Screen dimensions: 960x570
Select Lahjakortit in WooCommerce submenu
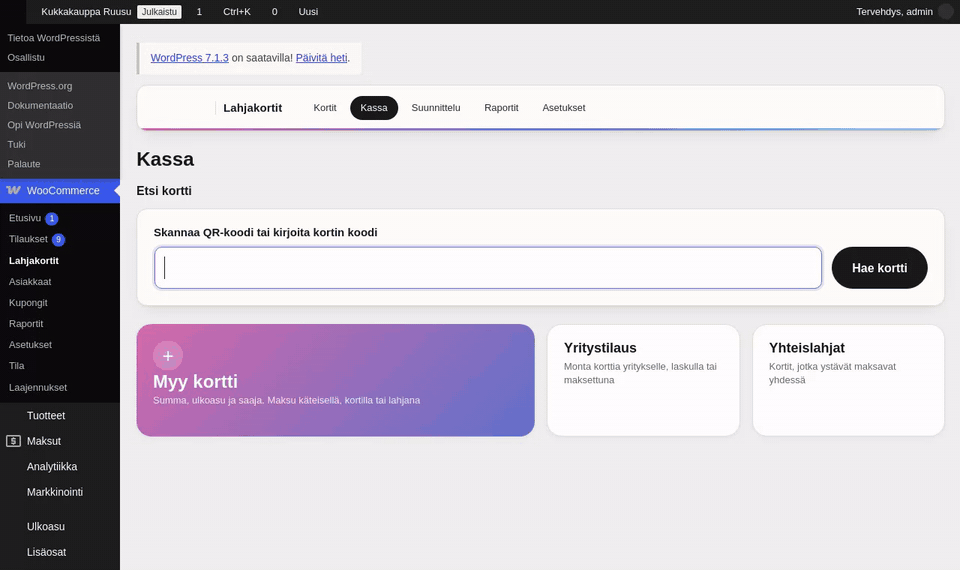point(34,260)
